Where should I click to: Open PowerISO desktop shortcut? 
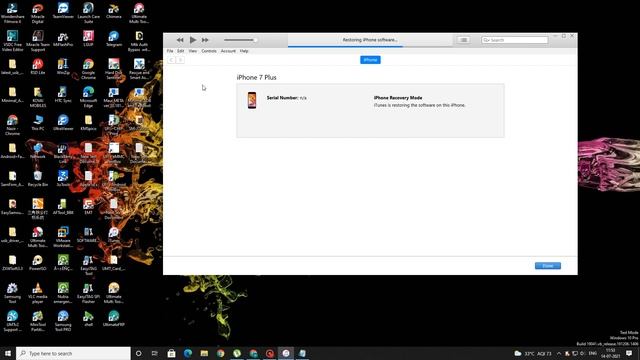coord(38,263)
